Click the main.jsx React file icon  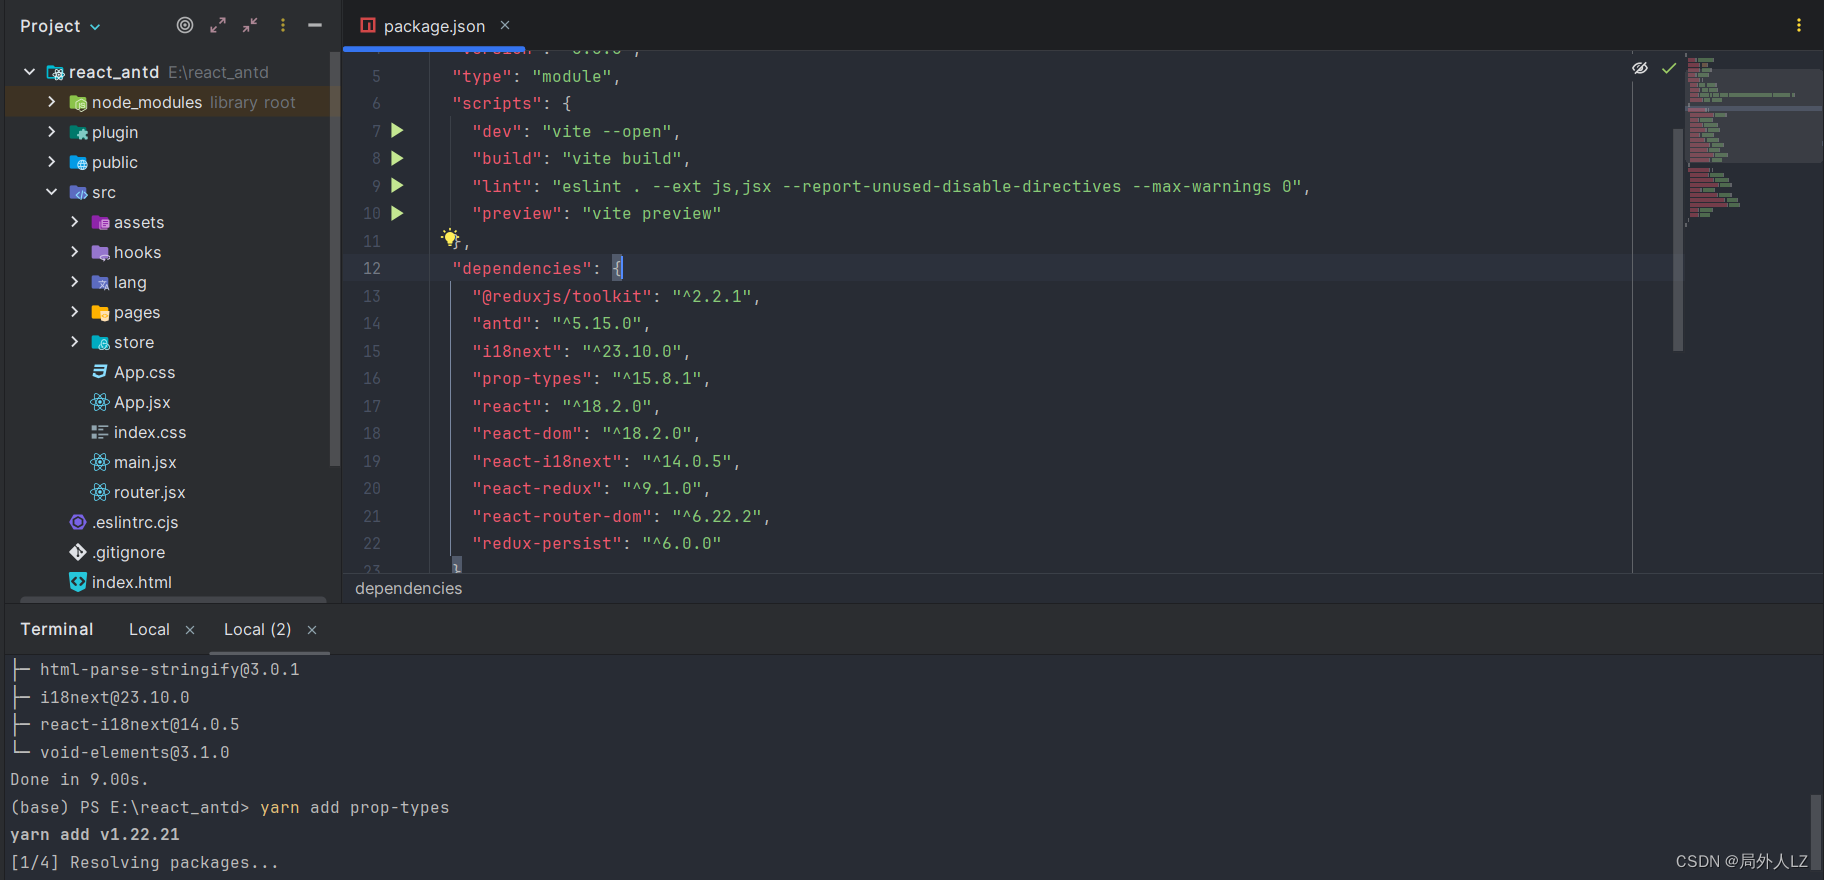coord(100,462)
